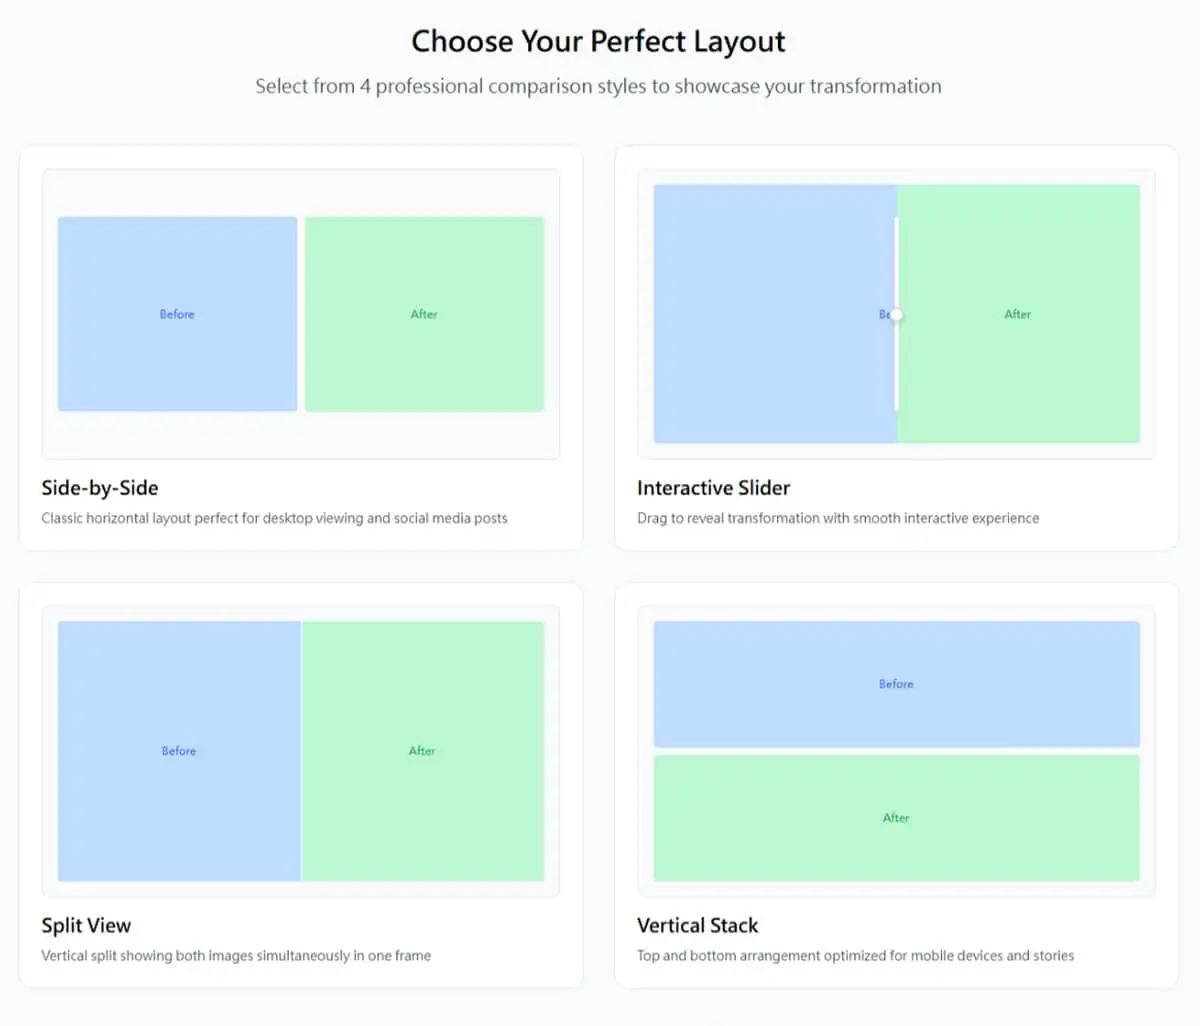Screen dimensions: 1200x1026
Task: Pick the Vertical Stack layout title
Action: (697, 925)
